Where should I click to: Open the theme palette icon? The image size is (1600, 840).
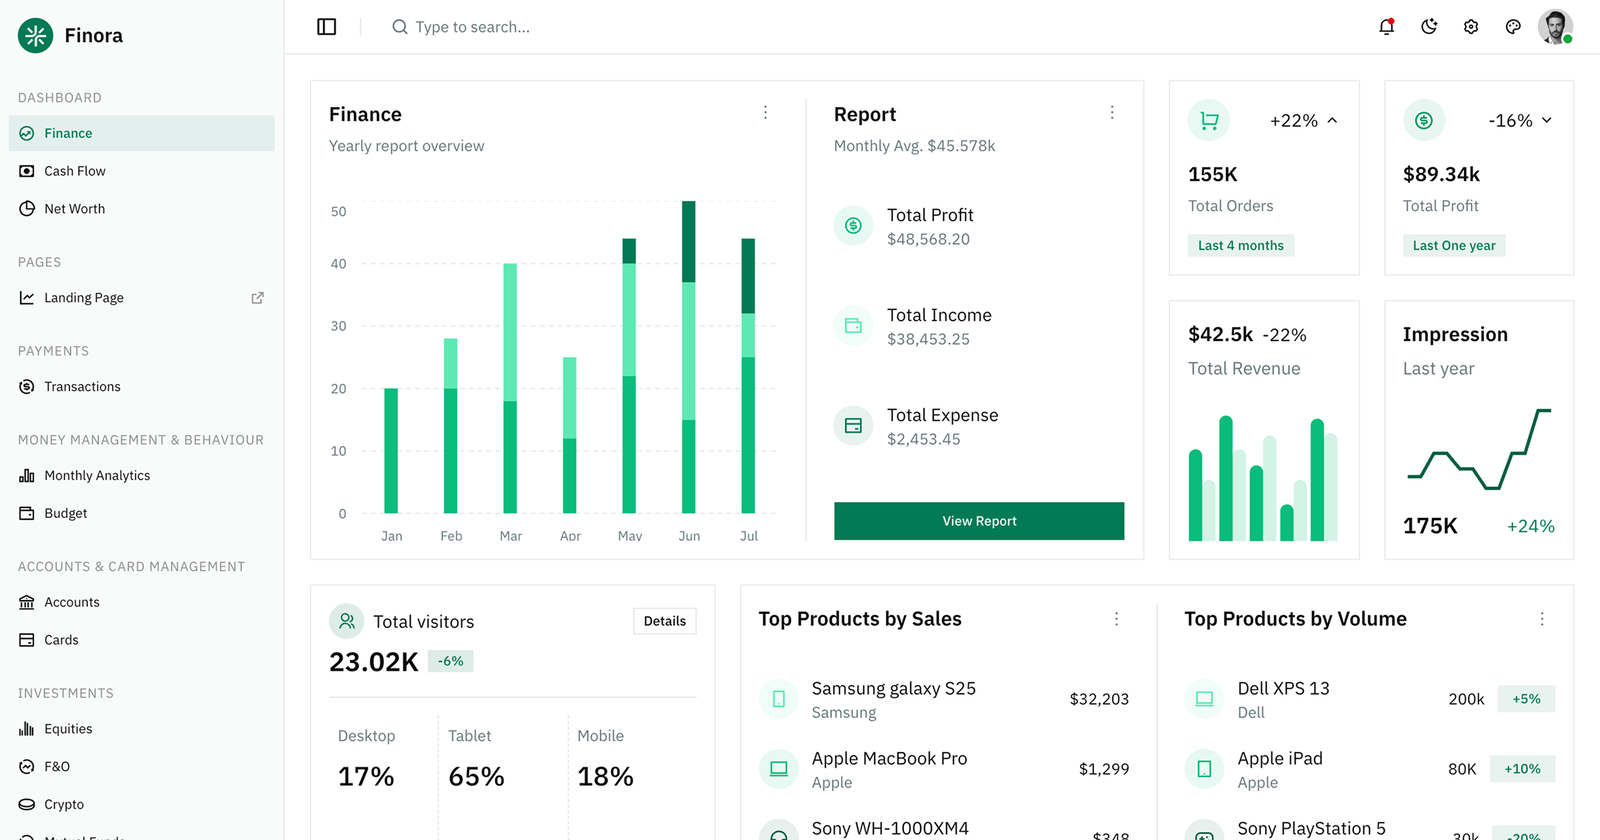[x=1513, y=27]
